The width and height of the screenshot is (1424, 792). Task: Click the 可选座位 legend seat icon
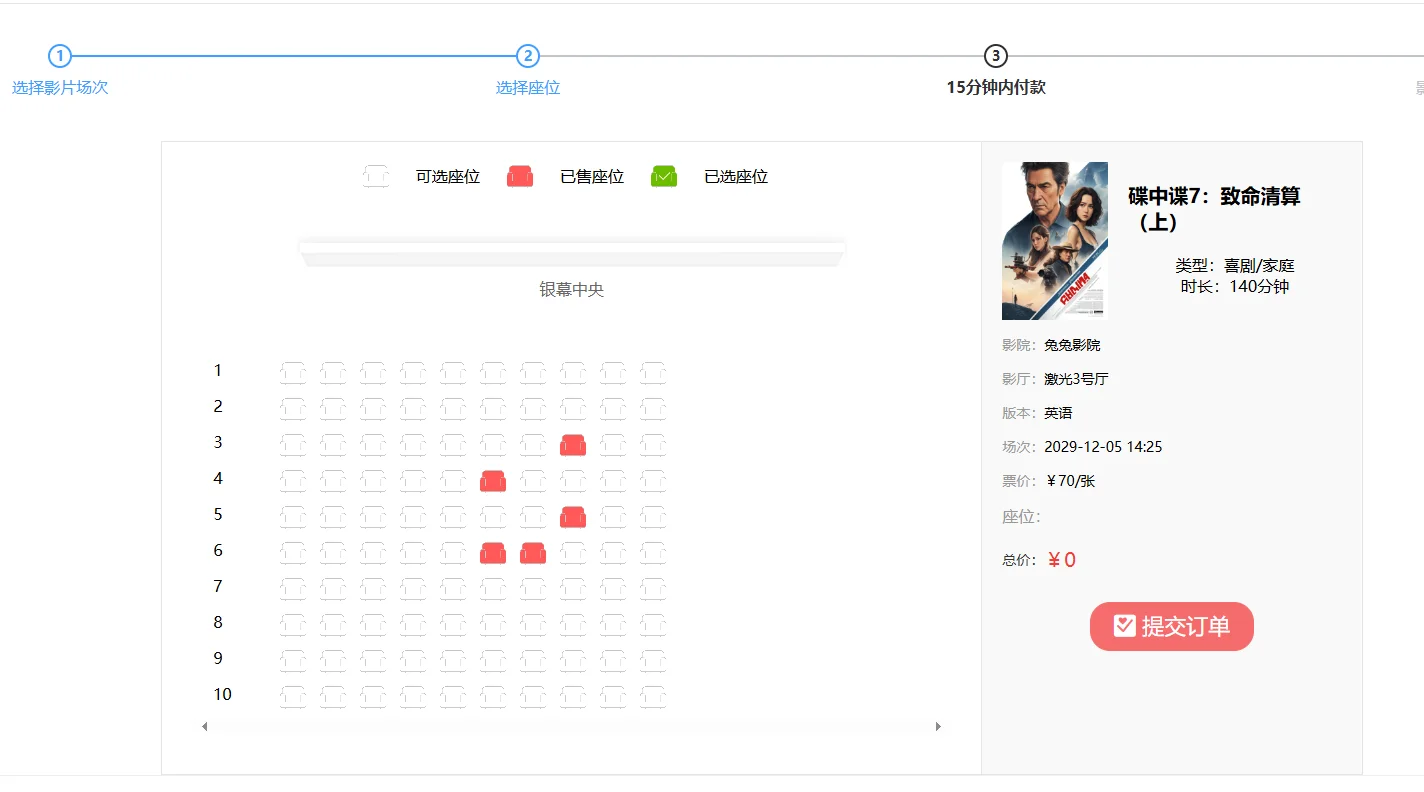click(x=375, y=175)
